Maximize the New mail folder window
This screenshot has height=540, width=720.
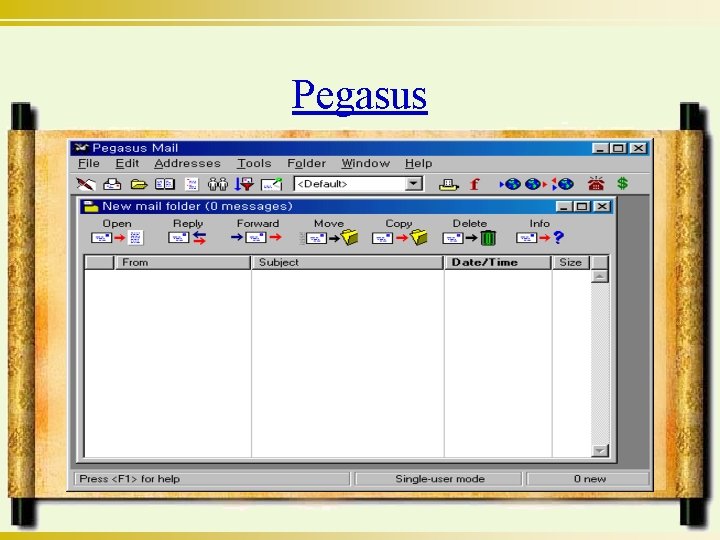582,207
